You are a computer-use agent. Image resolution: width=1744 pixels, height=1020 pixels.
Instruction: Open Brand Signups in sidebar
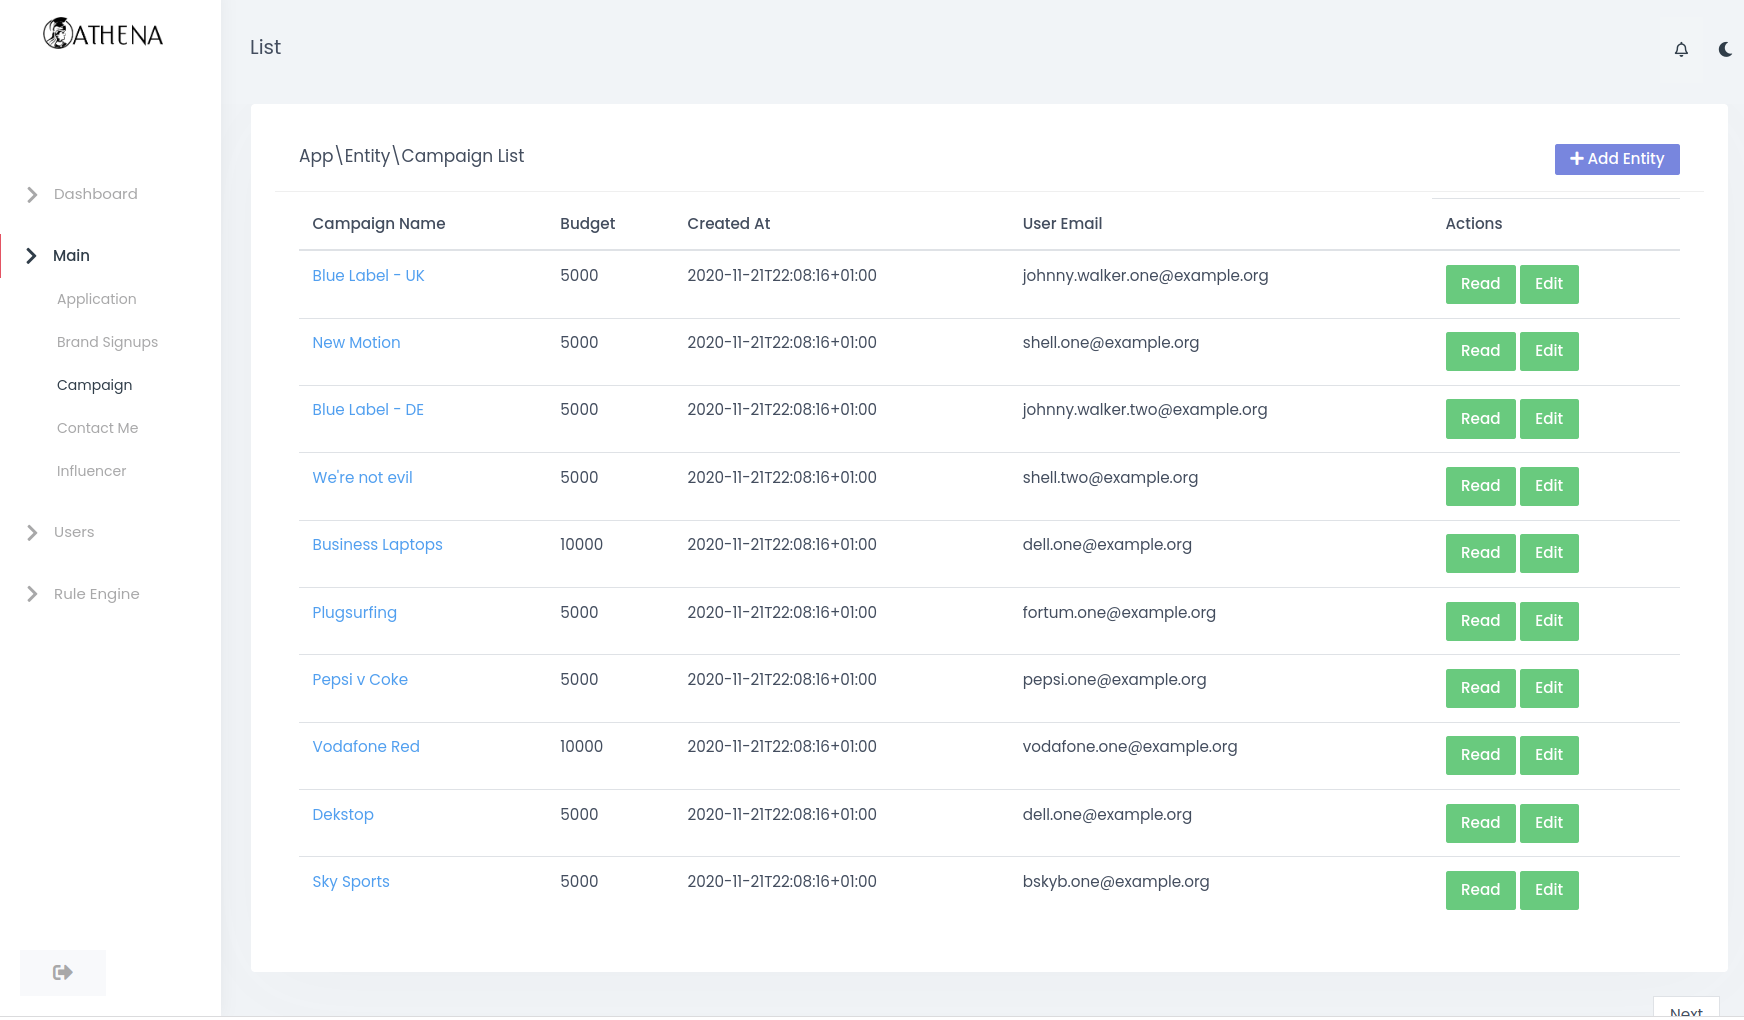tap(107, 342)
